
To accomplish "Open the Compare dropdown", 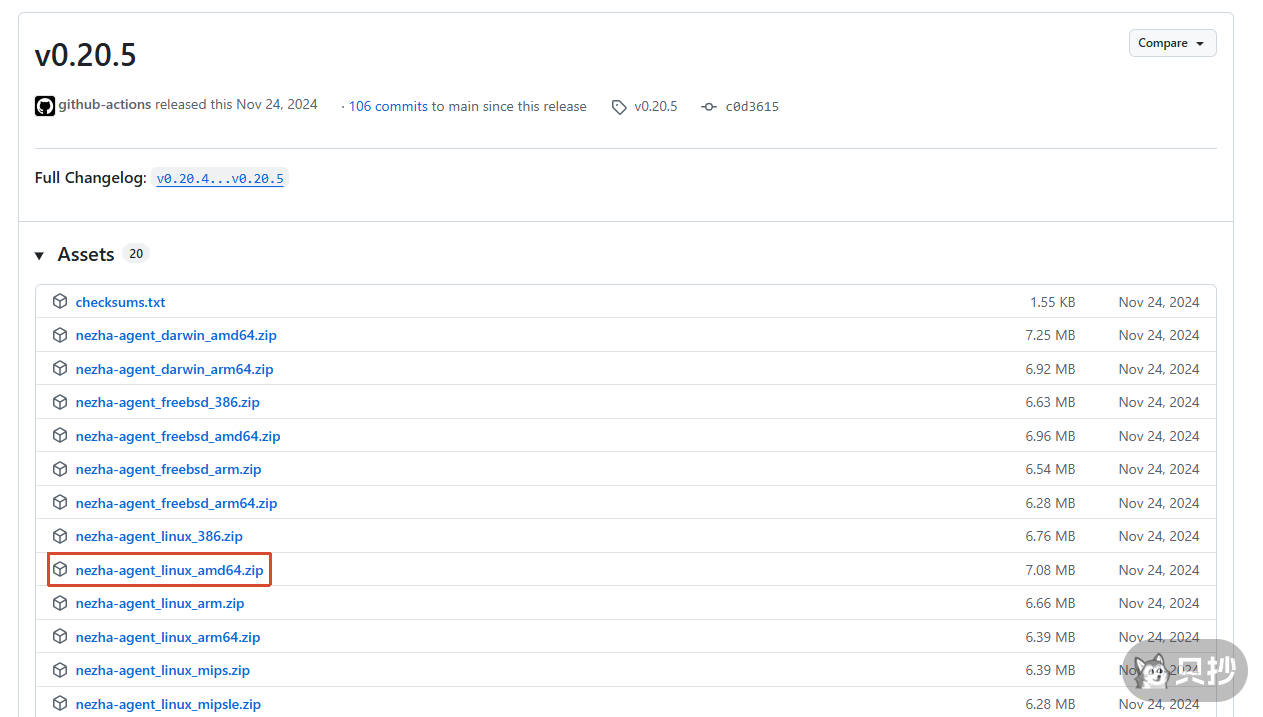I will tap(1173, 43).
